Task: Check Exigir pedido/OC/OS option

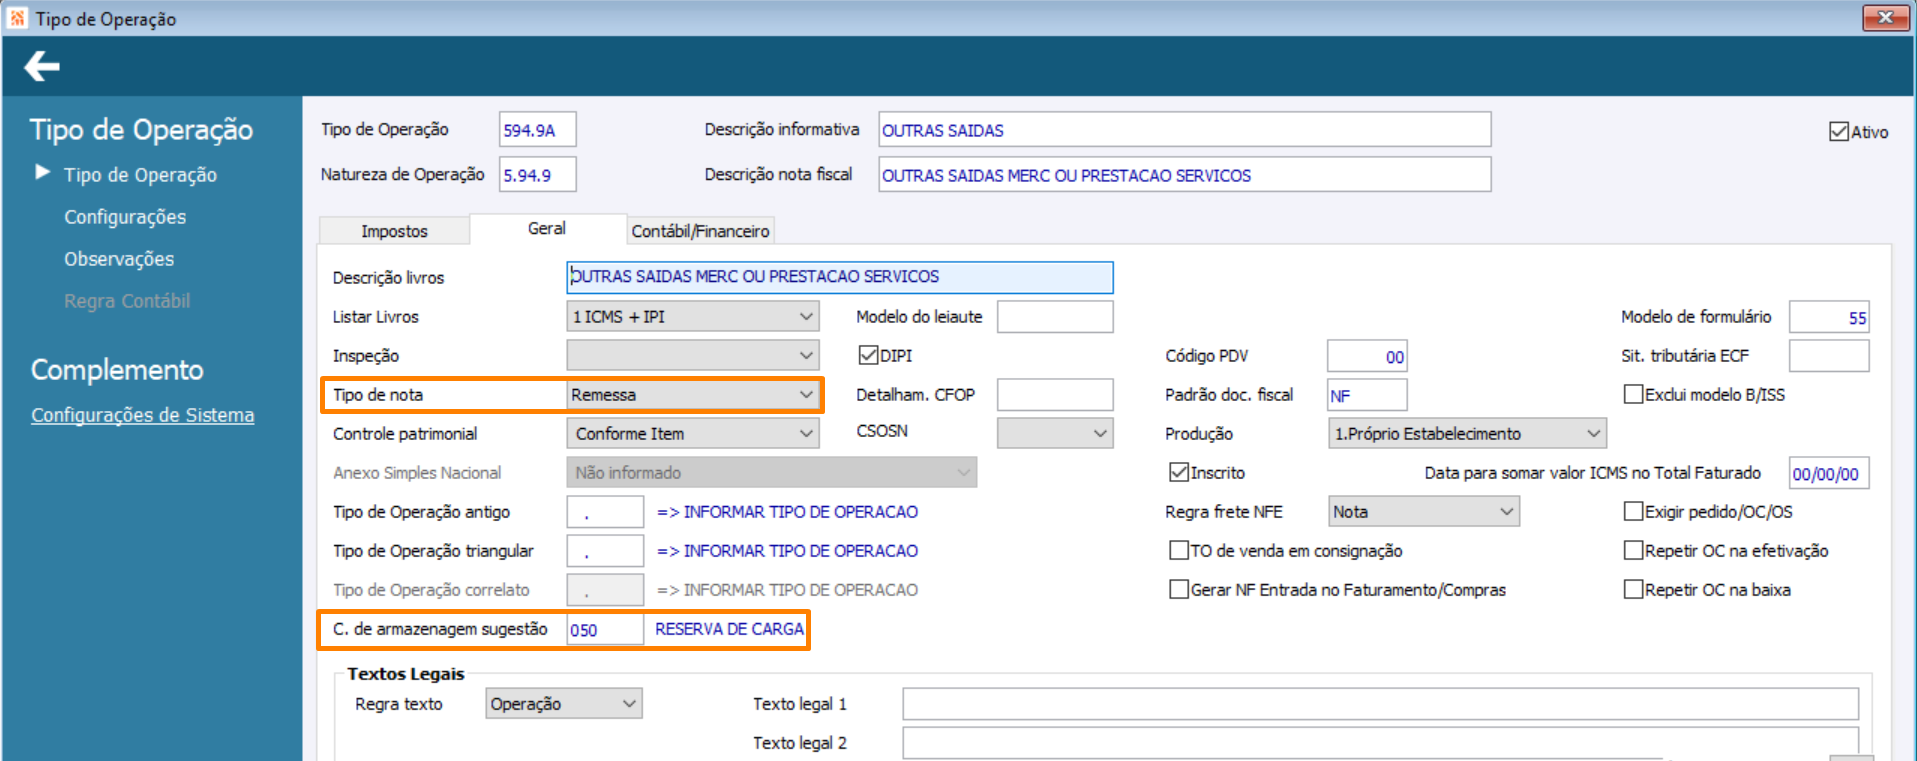Action: (1633, 511)
